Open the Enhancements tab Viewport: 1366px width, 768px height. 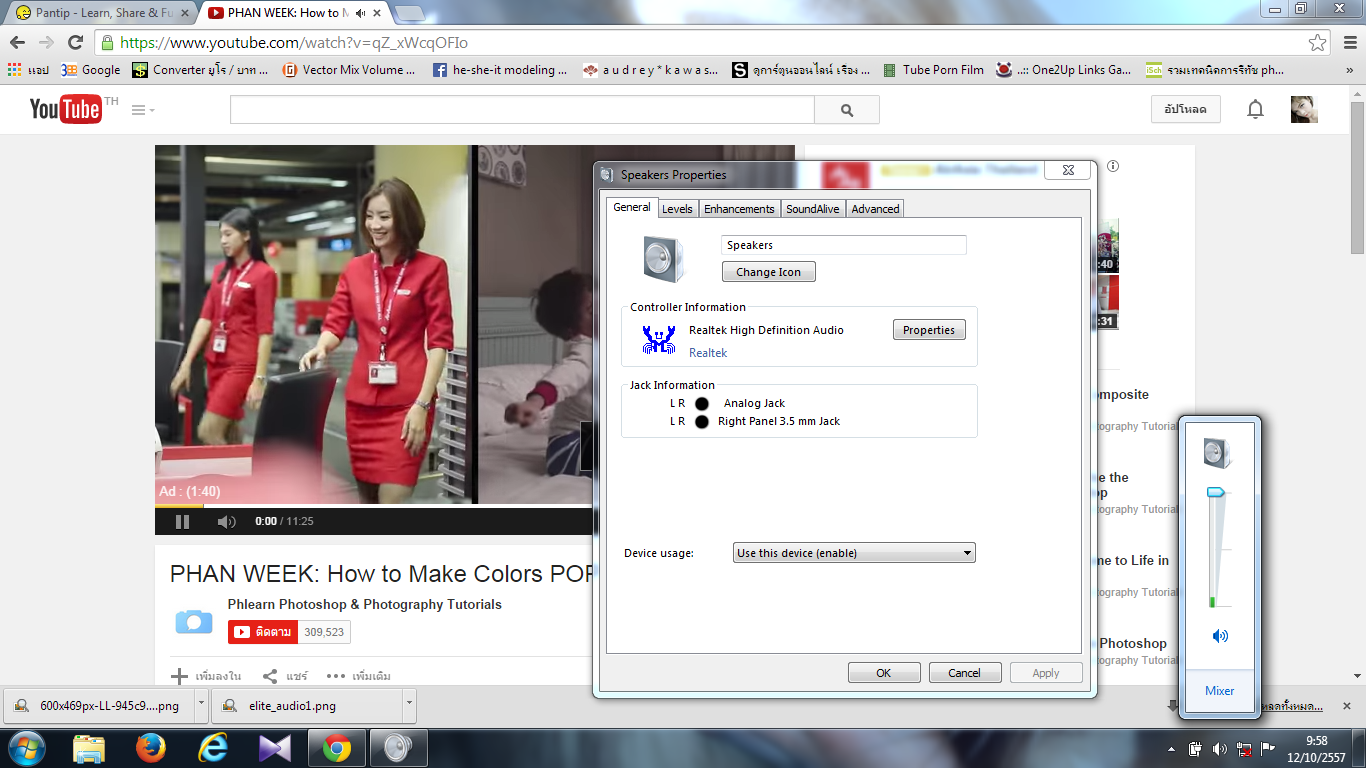pyautogui.click(x=739, y=208)
